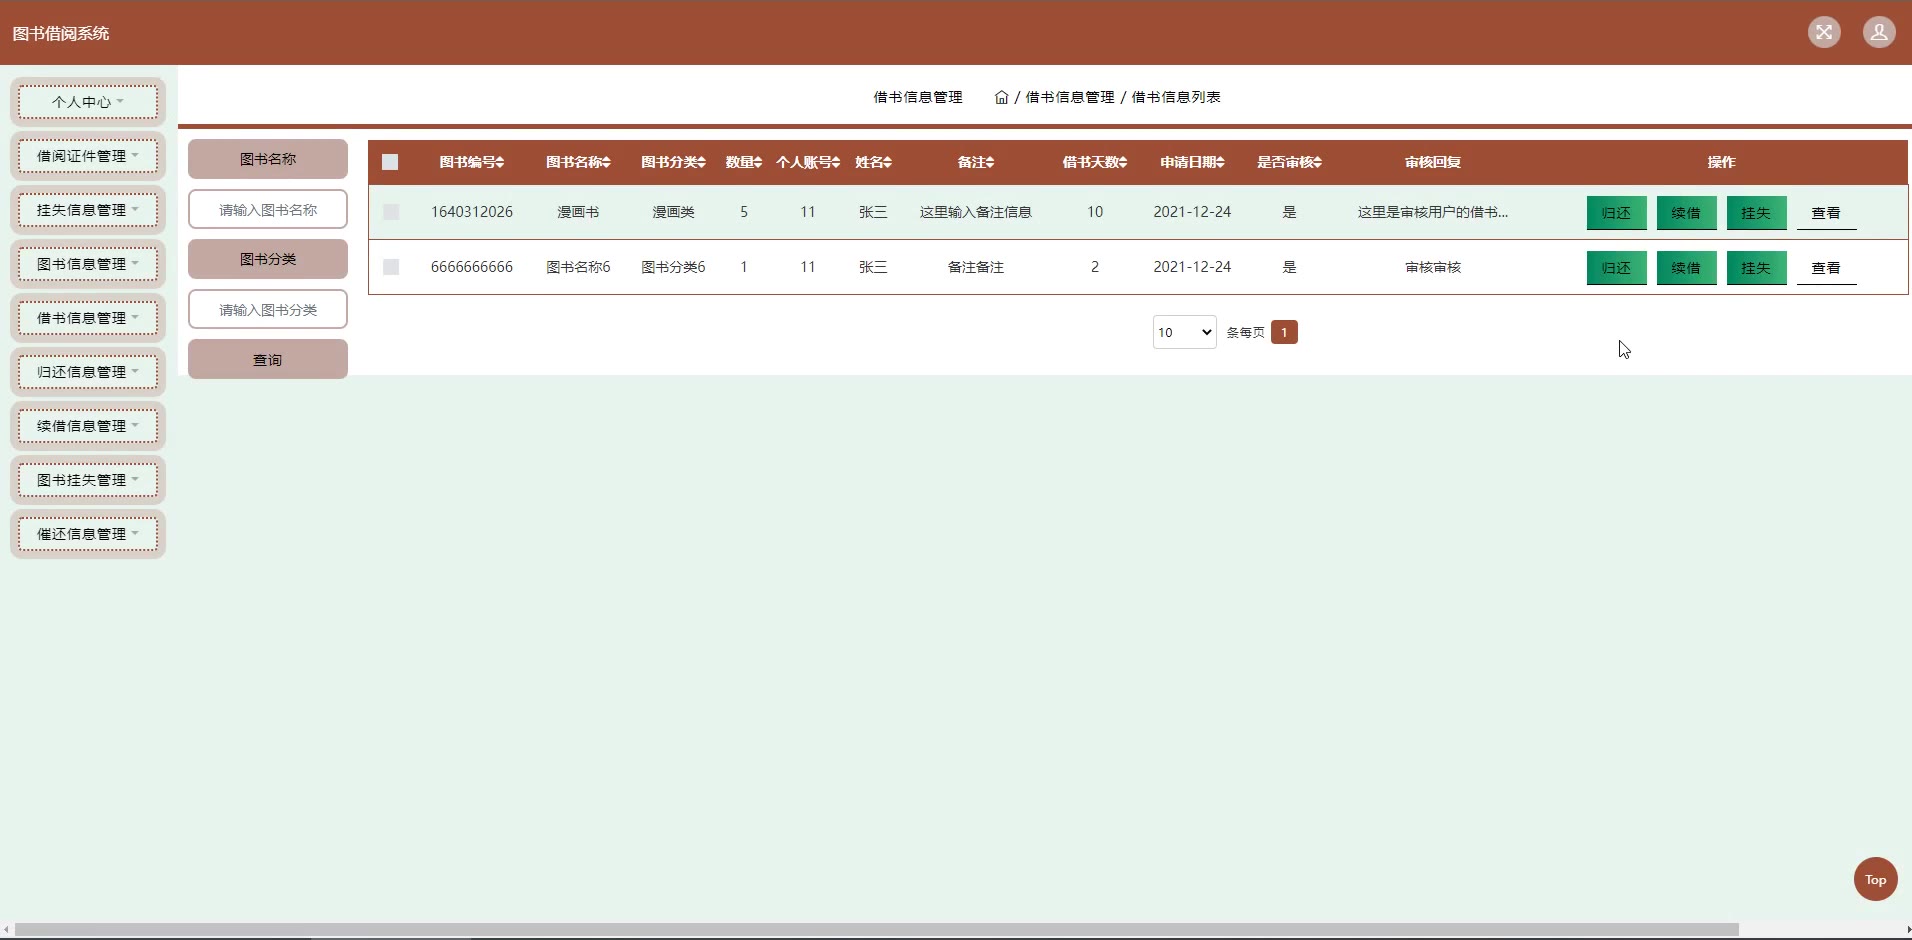Expand the 借阅证件管理 sidebar menu
This screenshot has width=1912, height=940.
pyautogui.click(x=88, y=156)
